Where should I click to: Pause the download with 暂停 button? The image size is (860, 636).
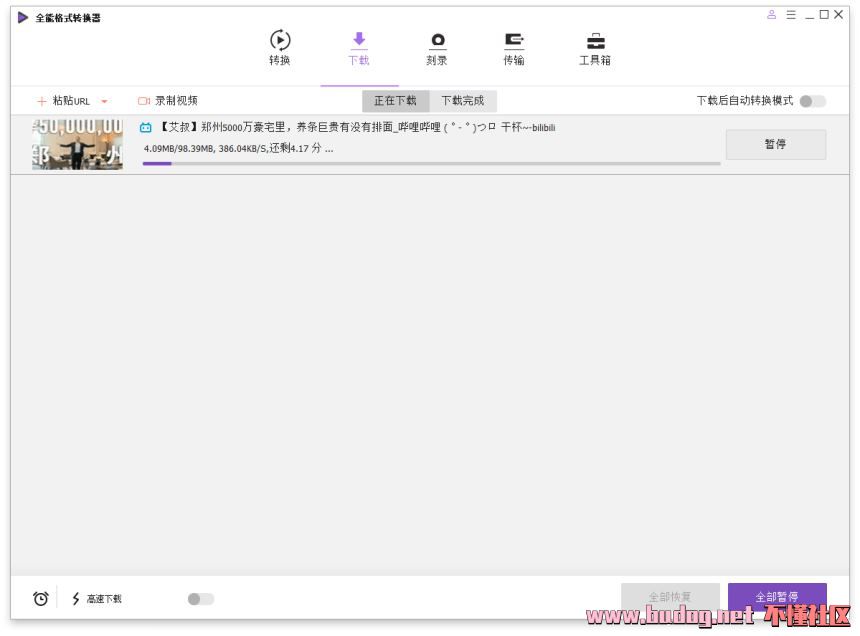tap(776, 144)
